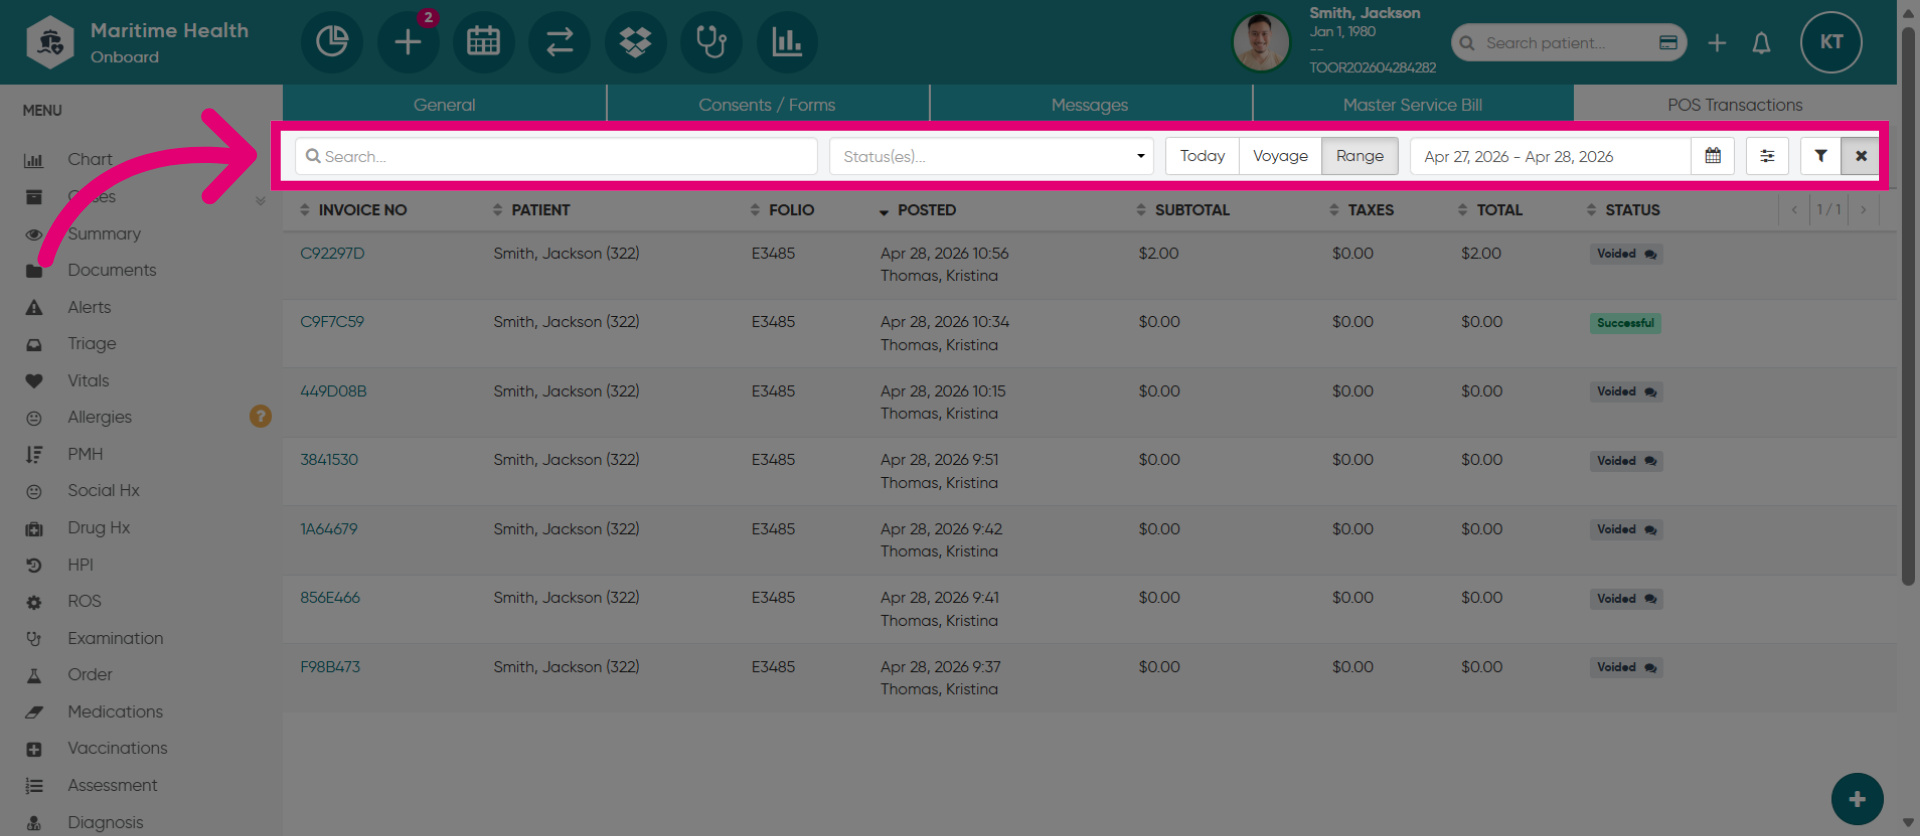Click the Maritime Health logo

point(50,42)
